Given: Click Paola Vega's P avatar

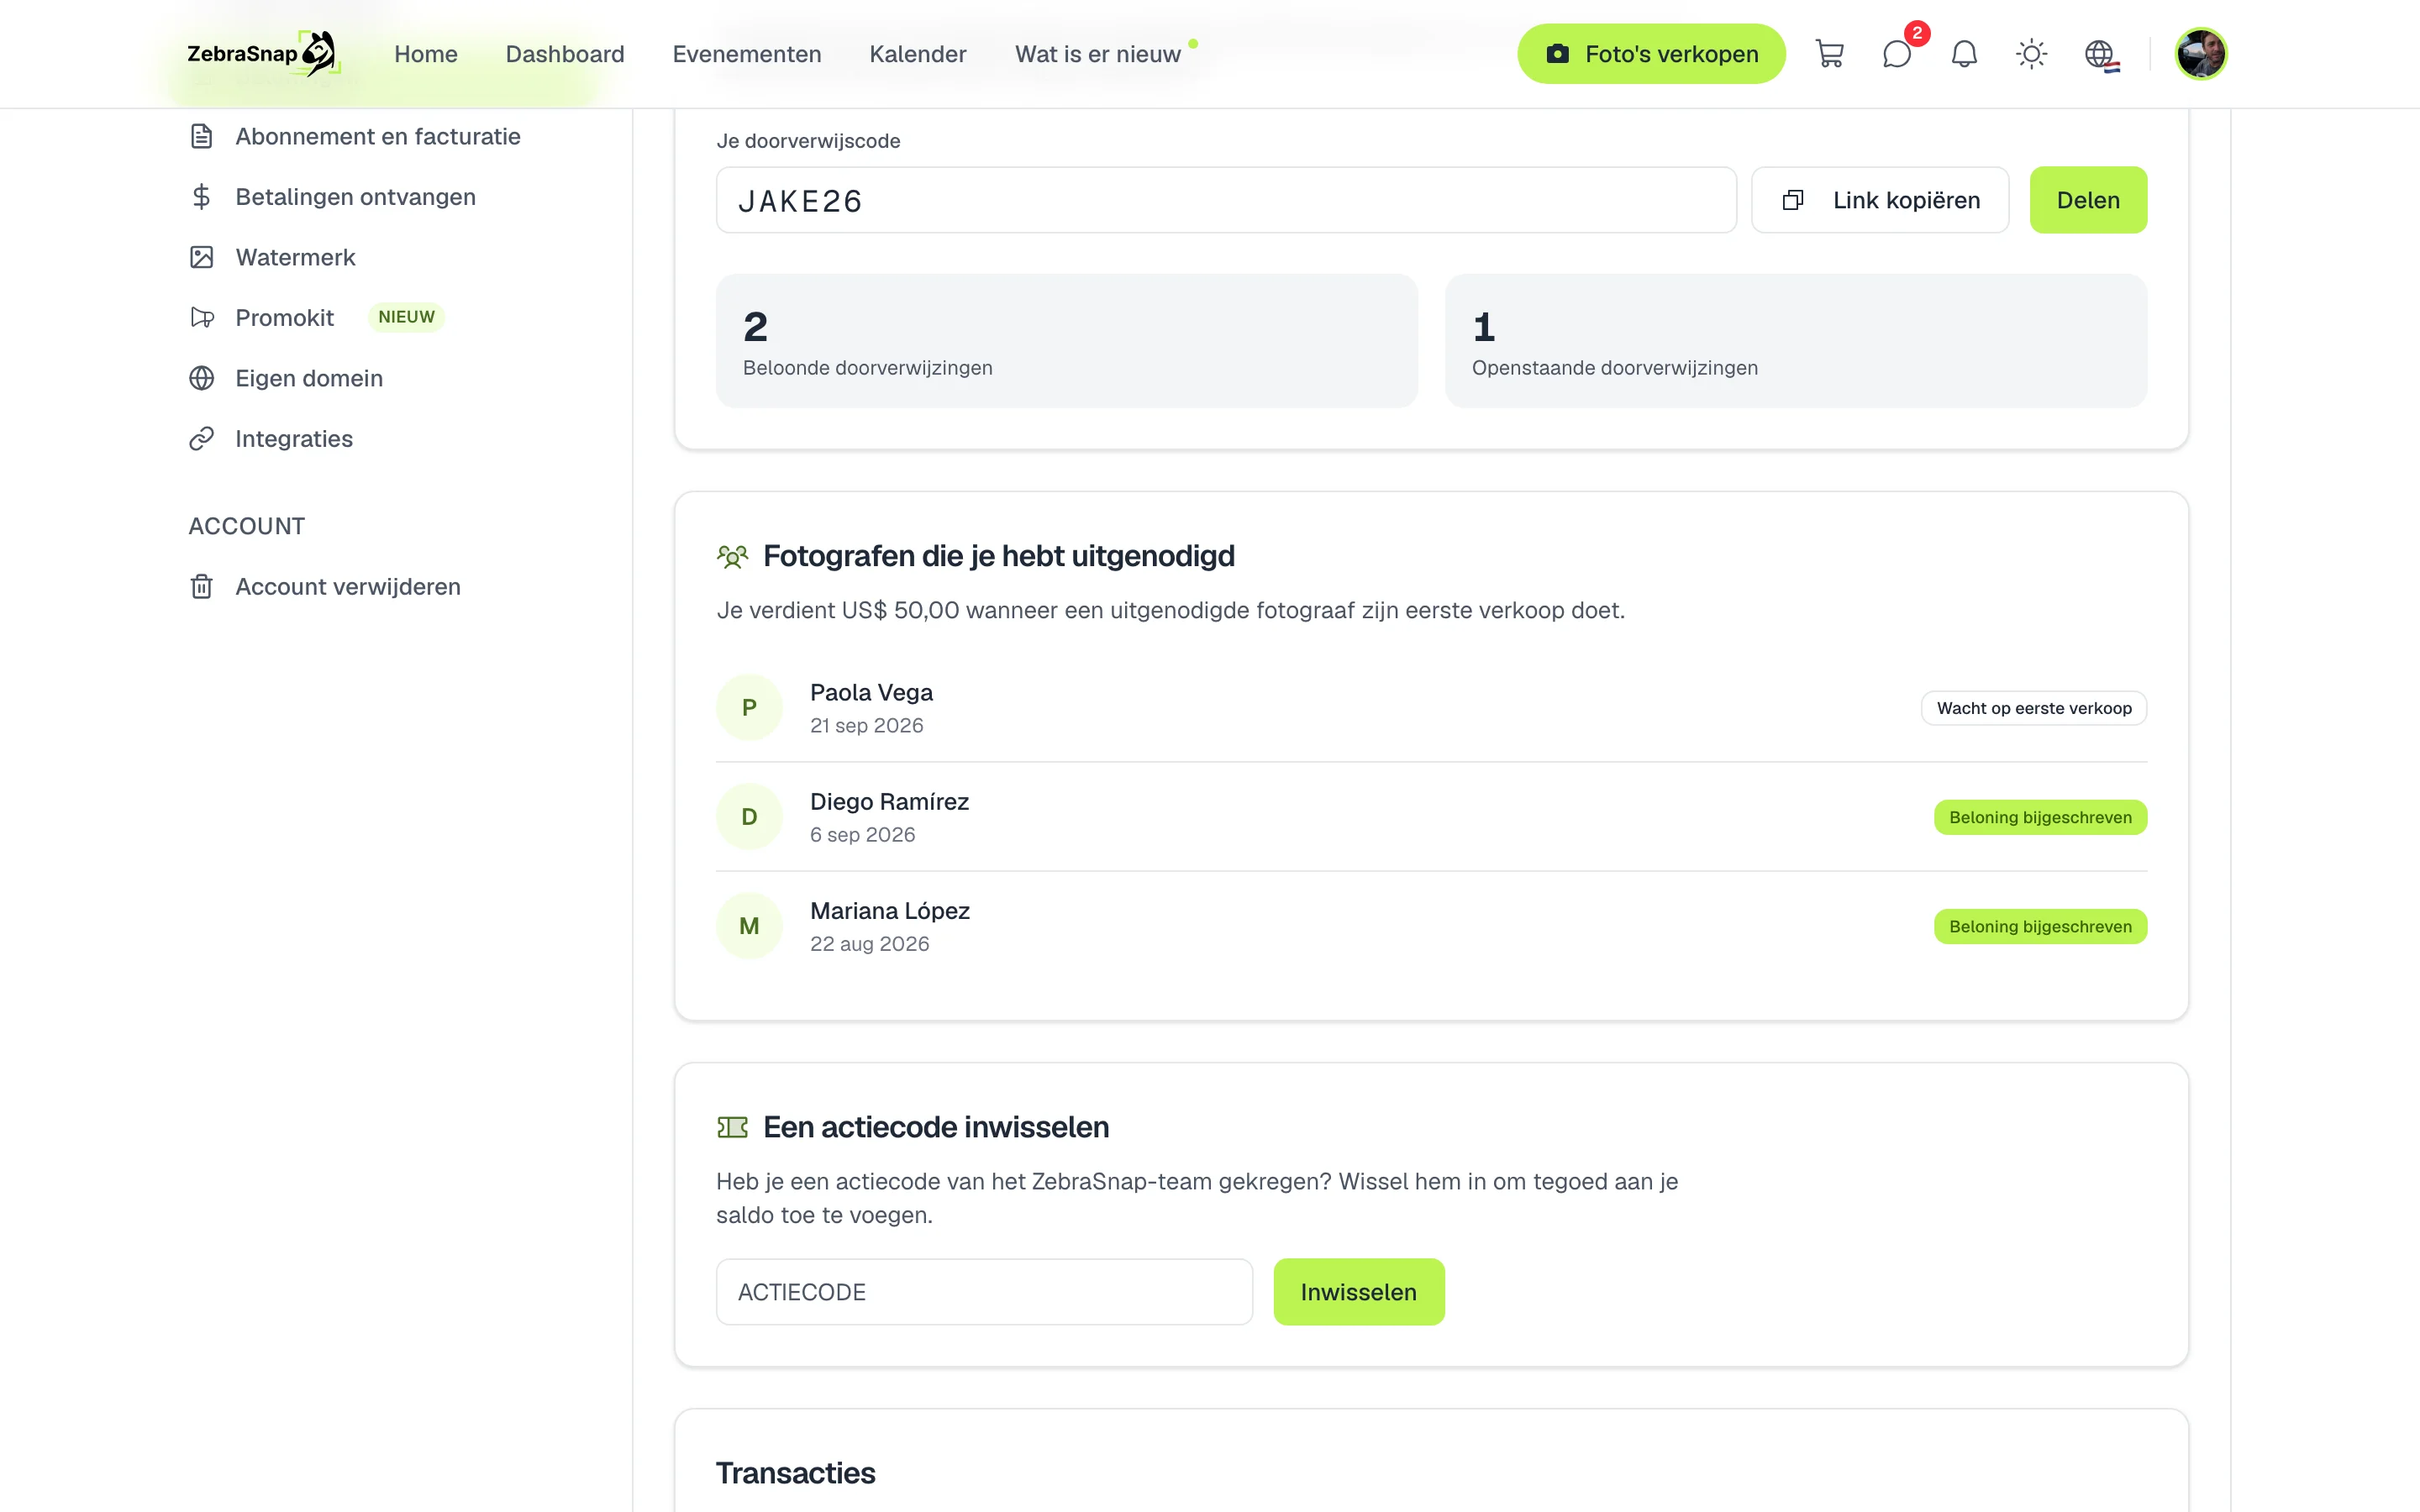Looking at the screenshot, I should [749, 708].
